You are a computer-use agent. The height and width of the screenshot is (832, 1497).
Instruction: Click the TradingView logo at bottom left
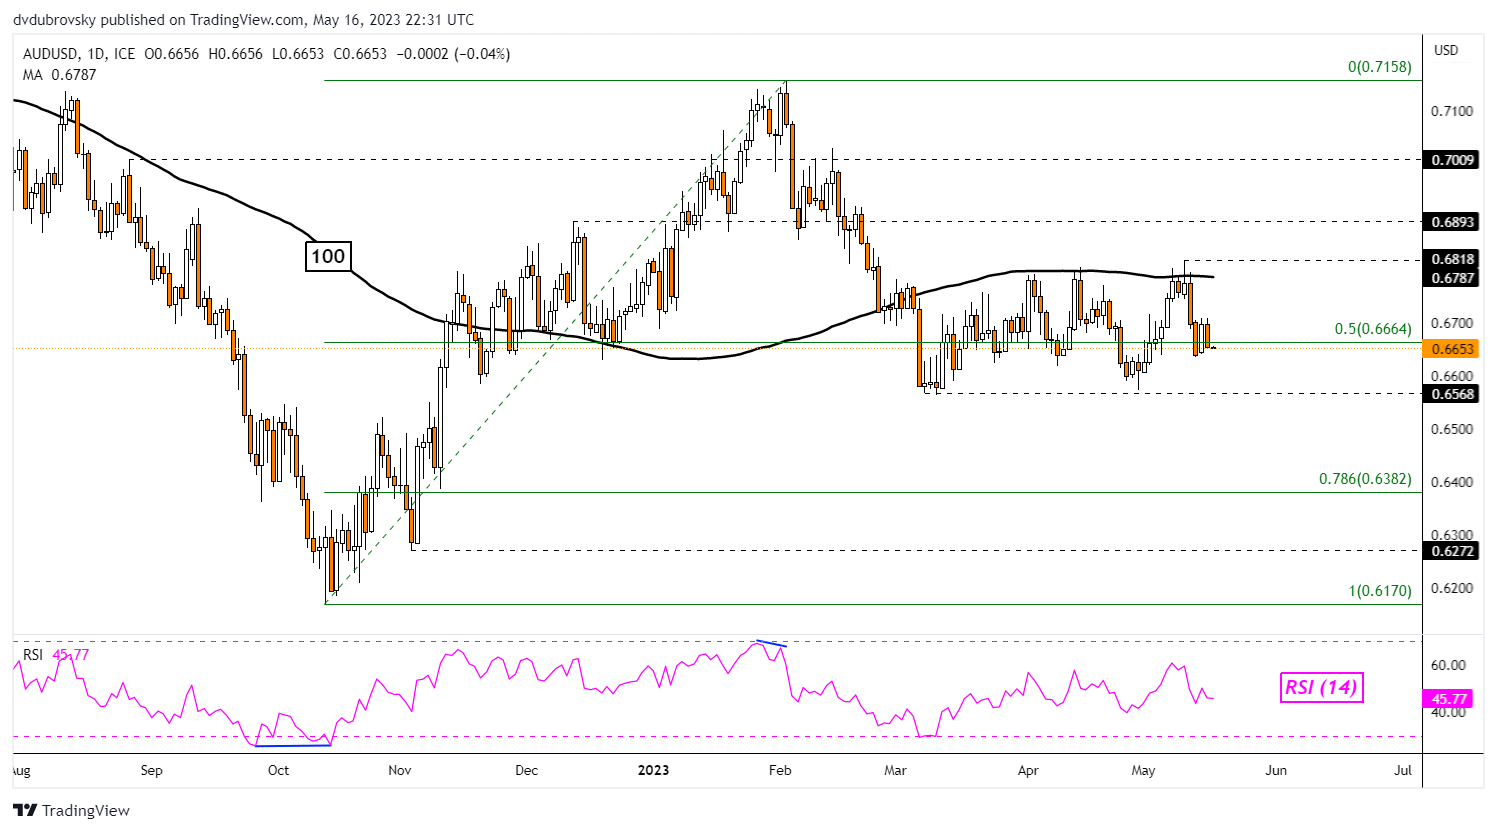coord(71,810)
